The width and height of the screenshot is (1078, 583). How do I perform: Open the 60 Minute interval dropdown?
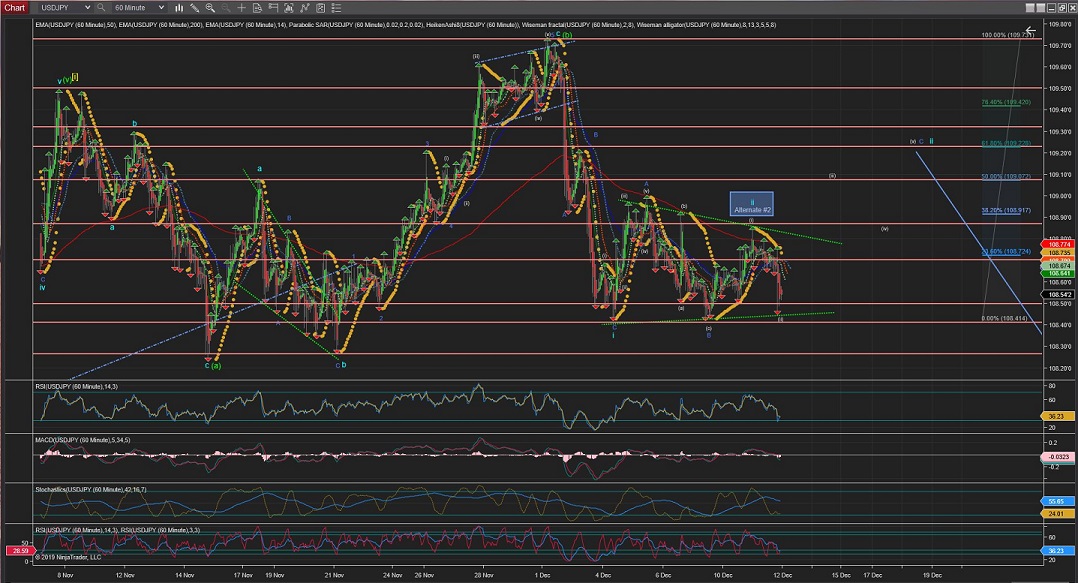tap(140, 8)
